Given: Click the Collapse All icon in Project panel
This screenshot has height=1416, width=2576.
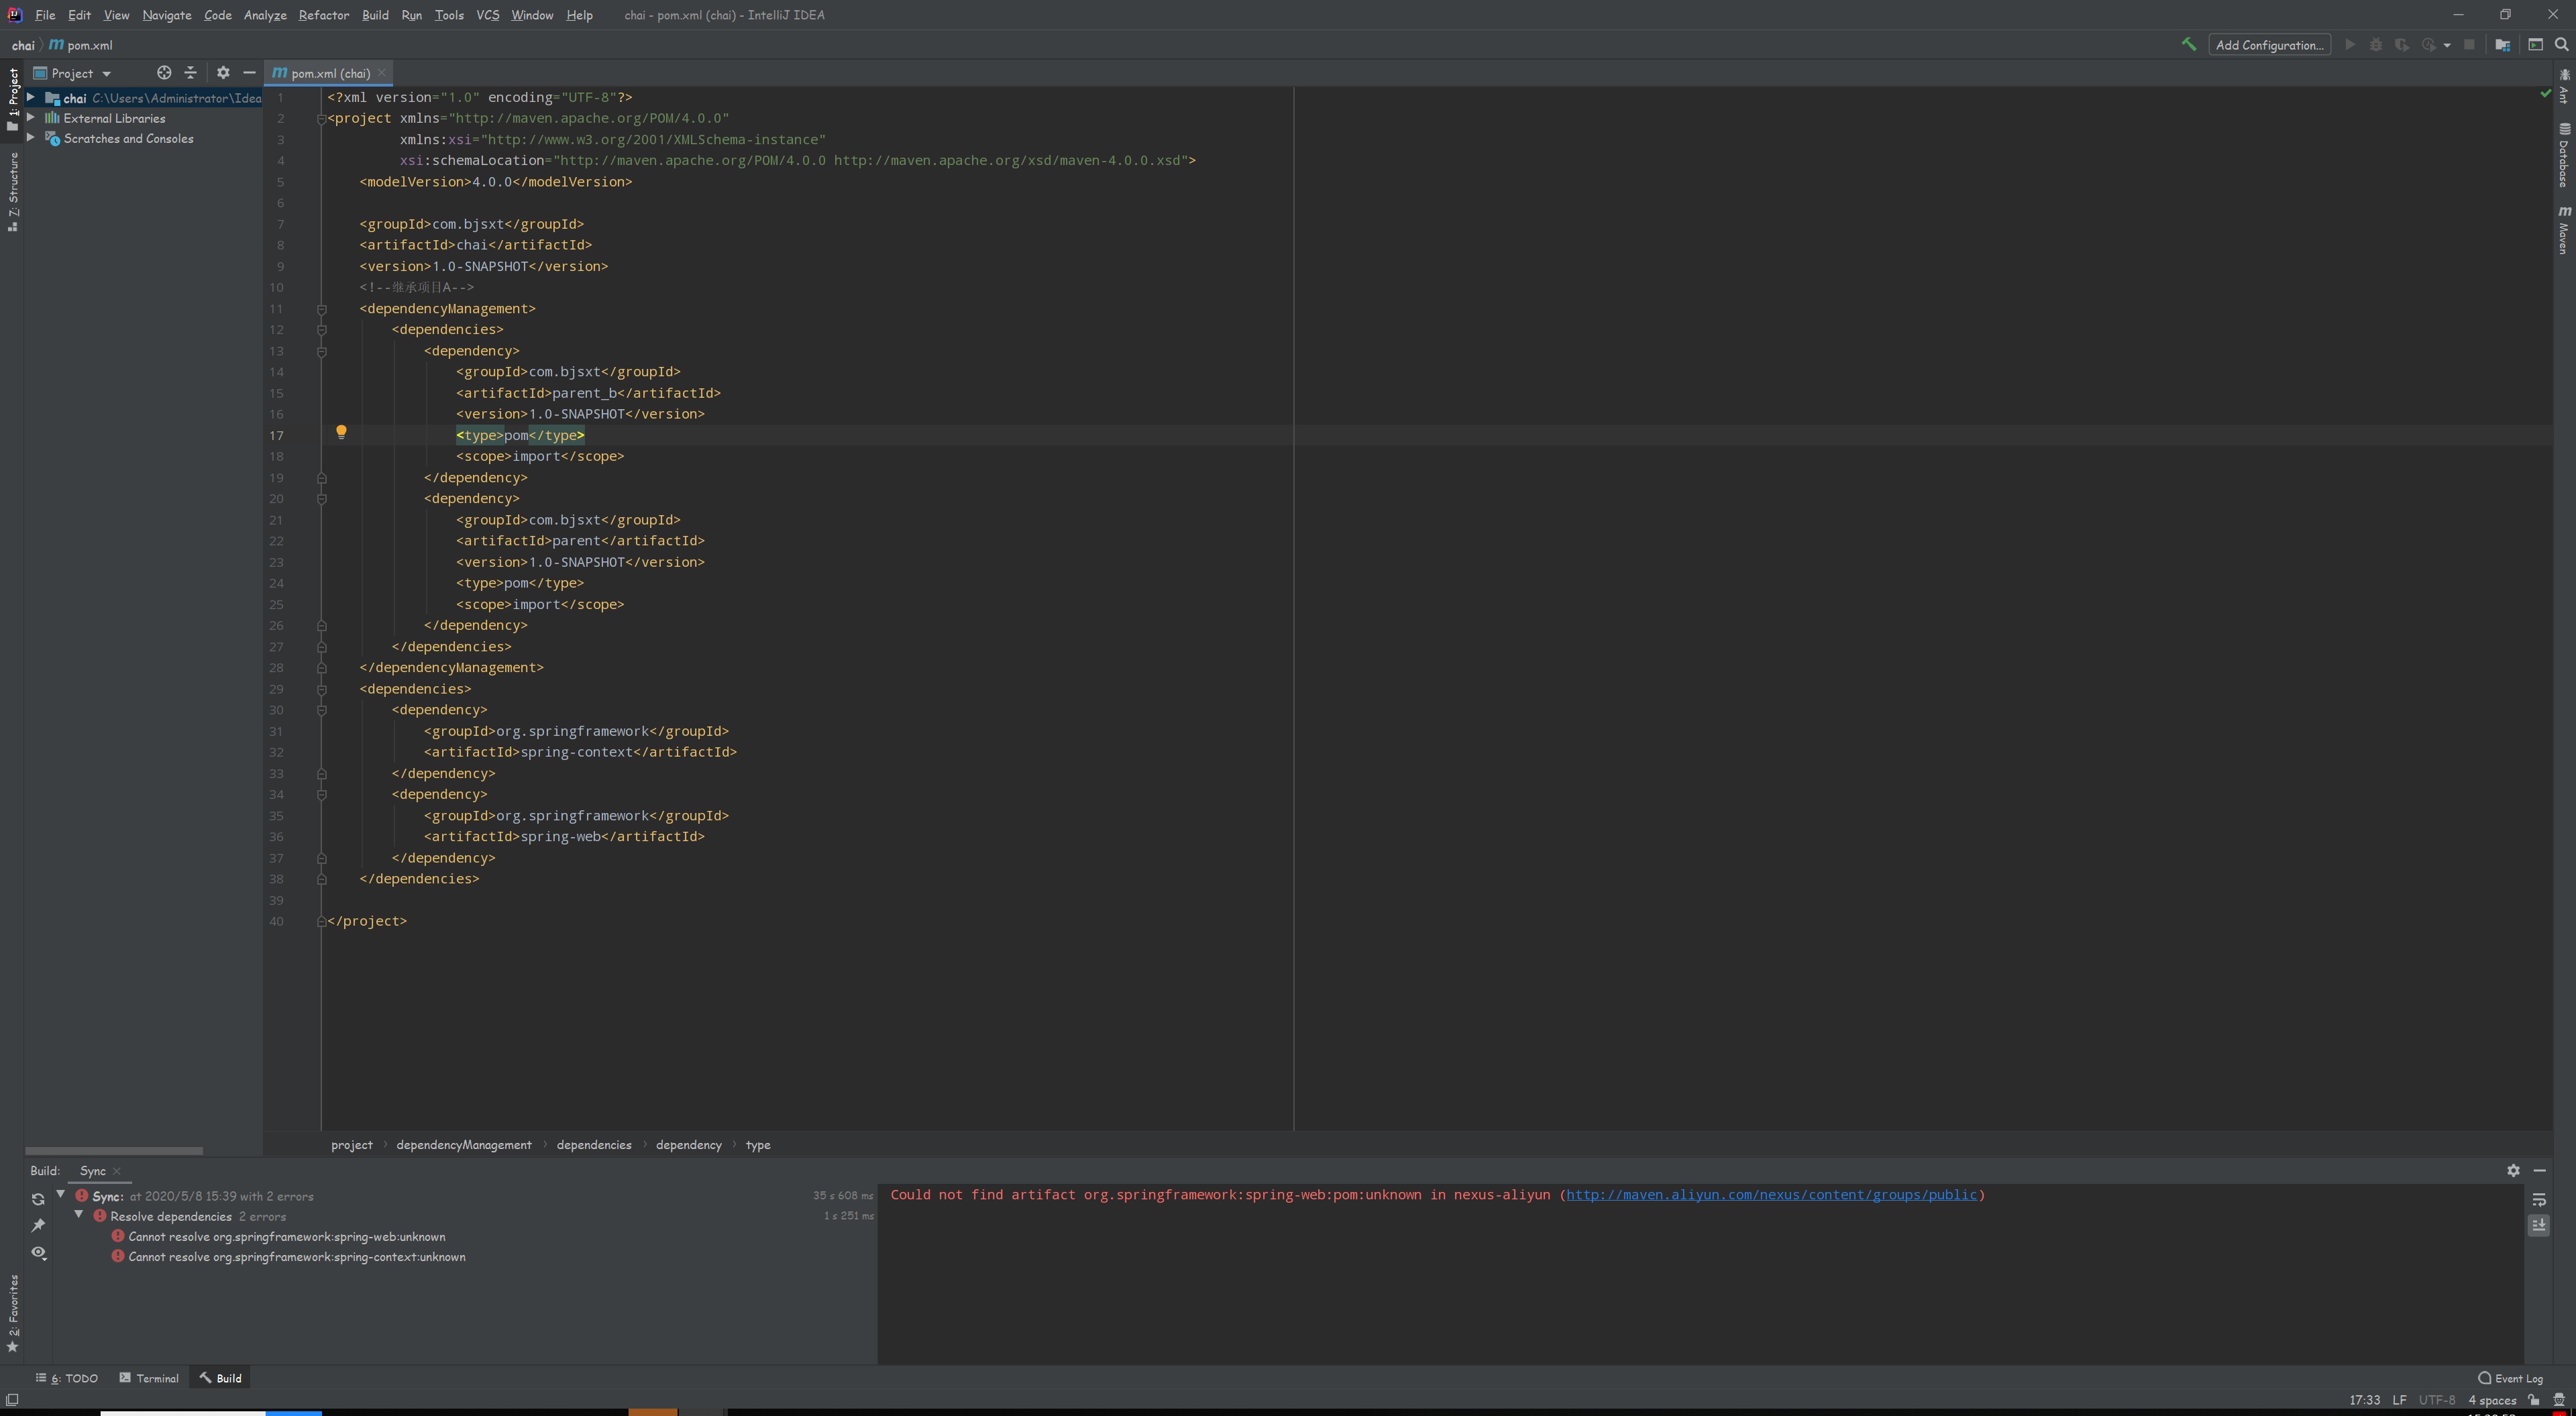Looking at the screenshot, I should pyautogui.click(x=191, y=73).
